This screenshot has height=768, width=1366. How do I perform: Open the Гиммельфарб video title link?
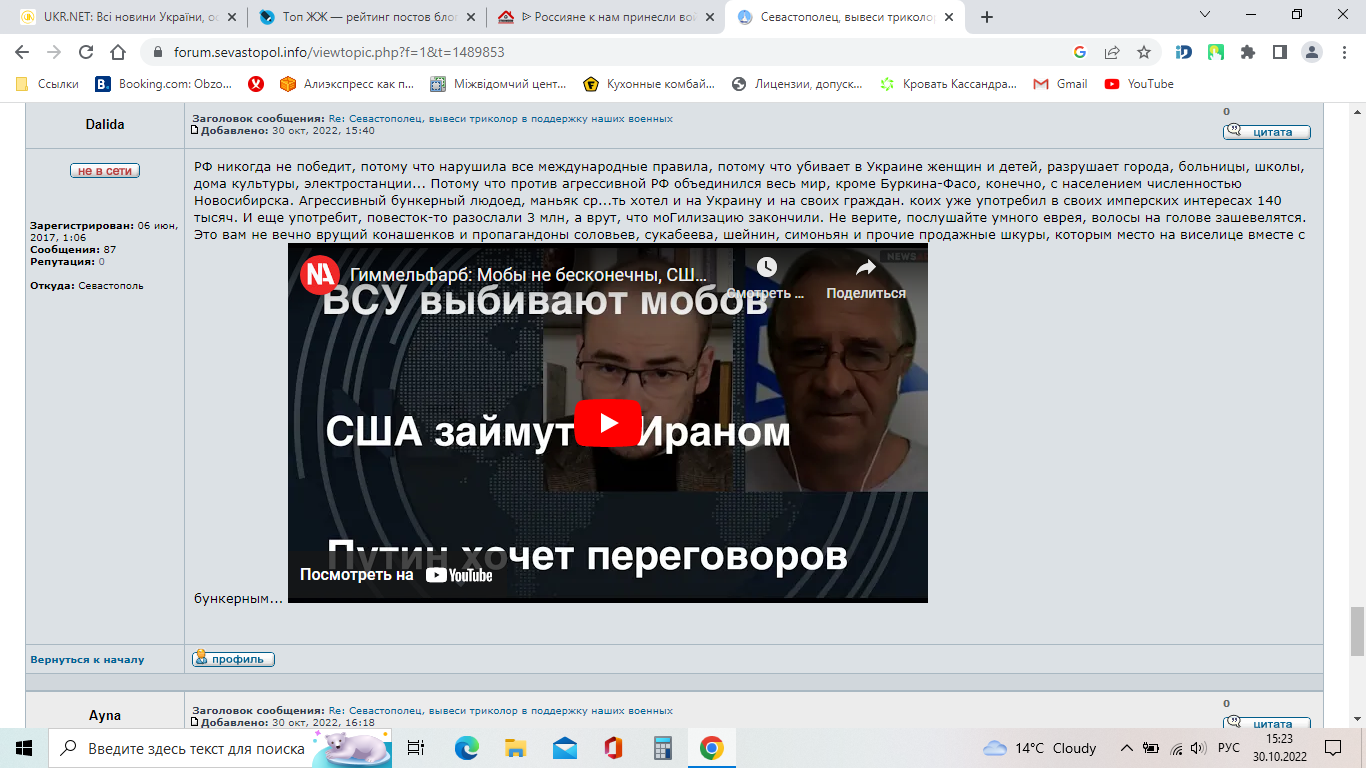(x=529, y=275)
